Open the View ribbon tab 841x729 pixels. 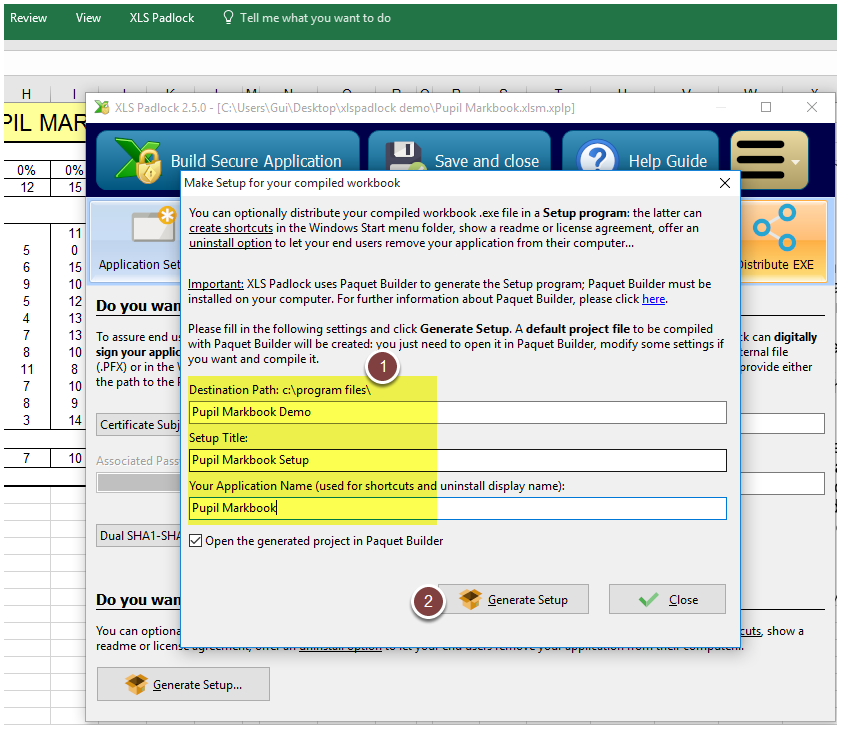tap(89, 18)
